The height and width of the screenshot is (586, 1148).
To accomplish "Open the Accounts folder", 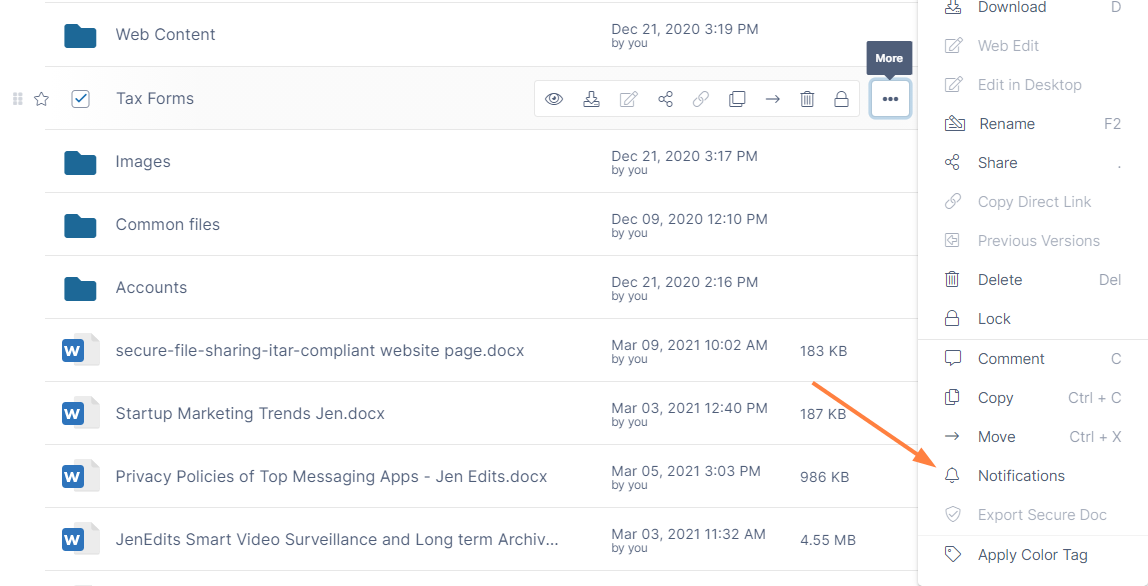I will coord(151,288).
